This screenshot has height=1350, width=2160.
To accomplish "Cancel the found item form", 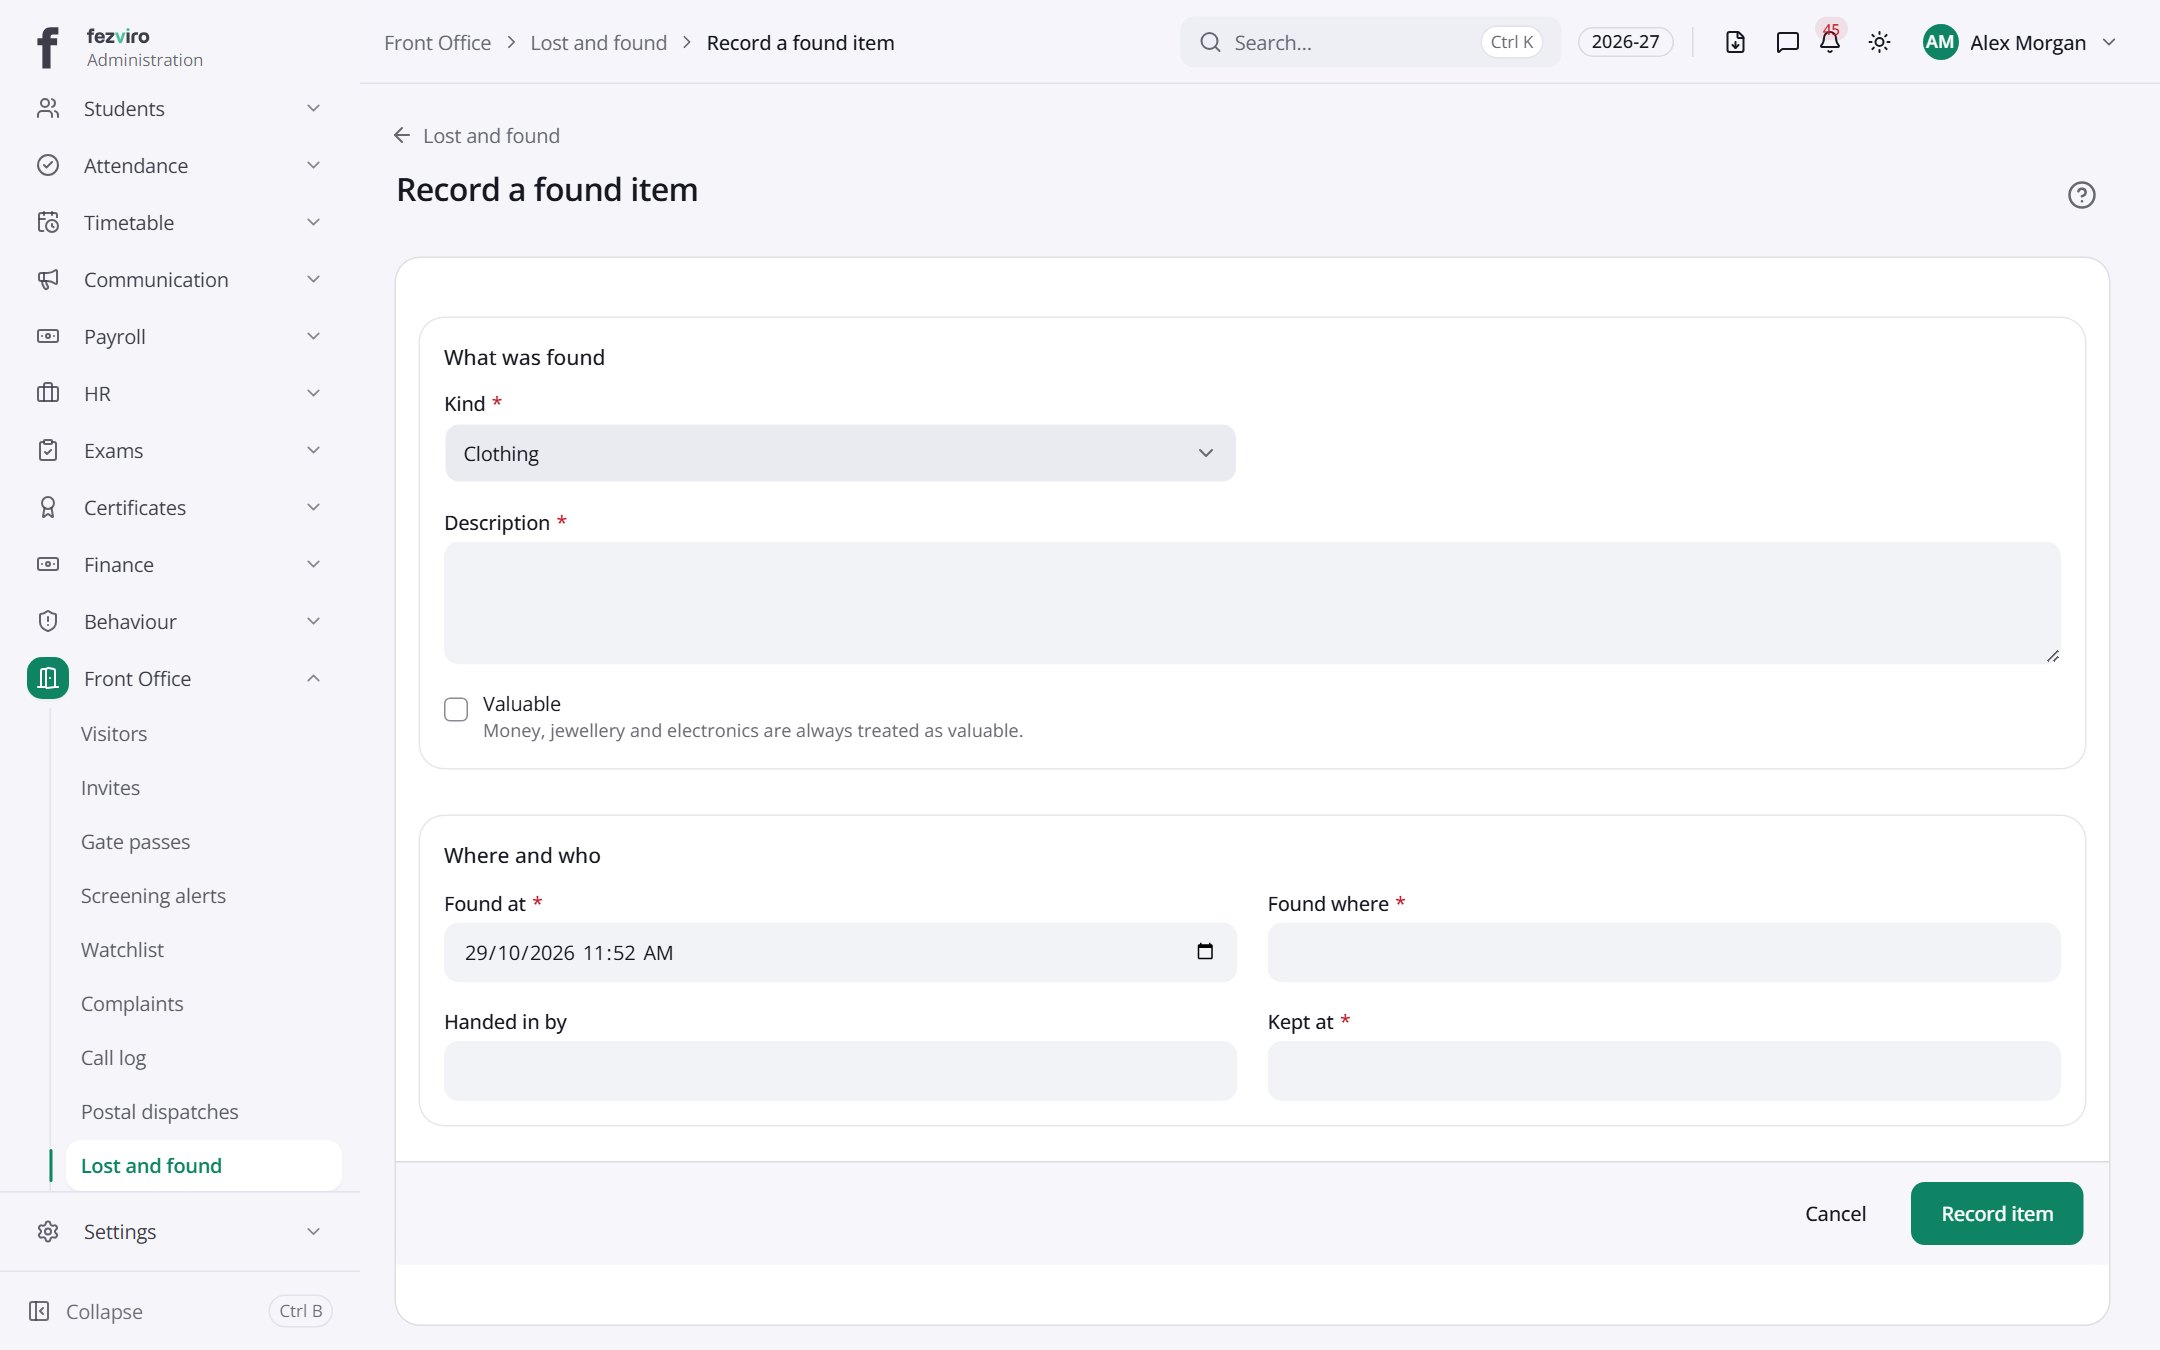I will (1835, 1213).
